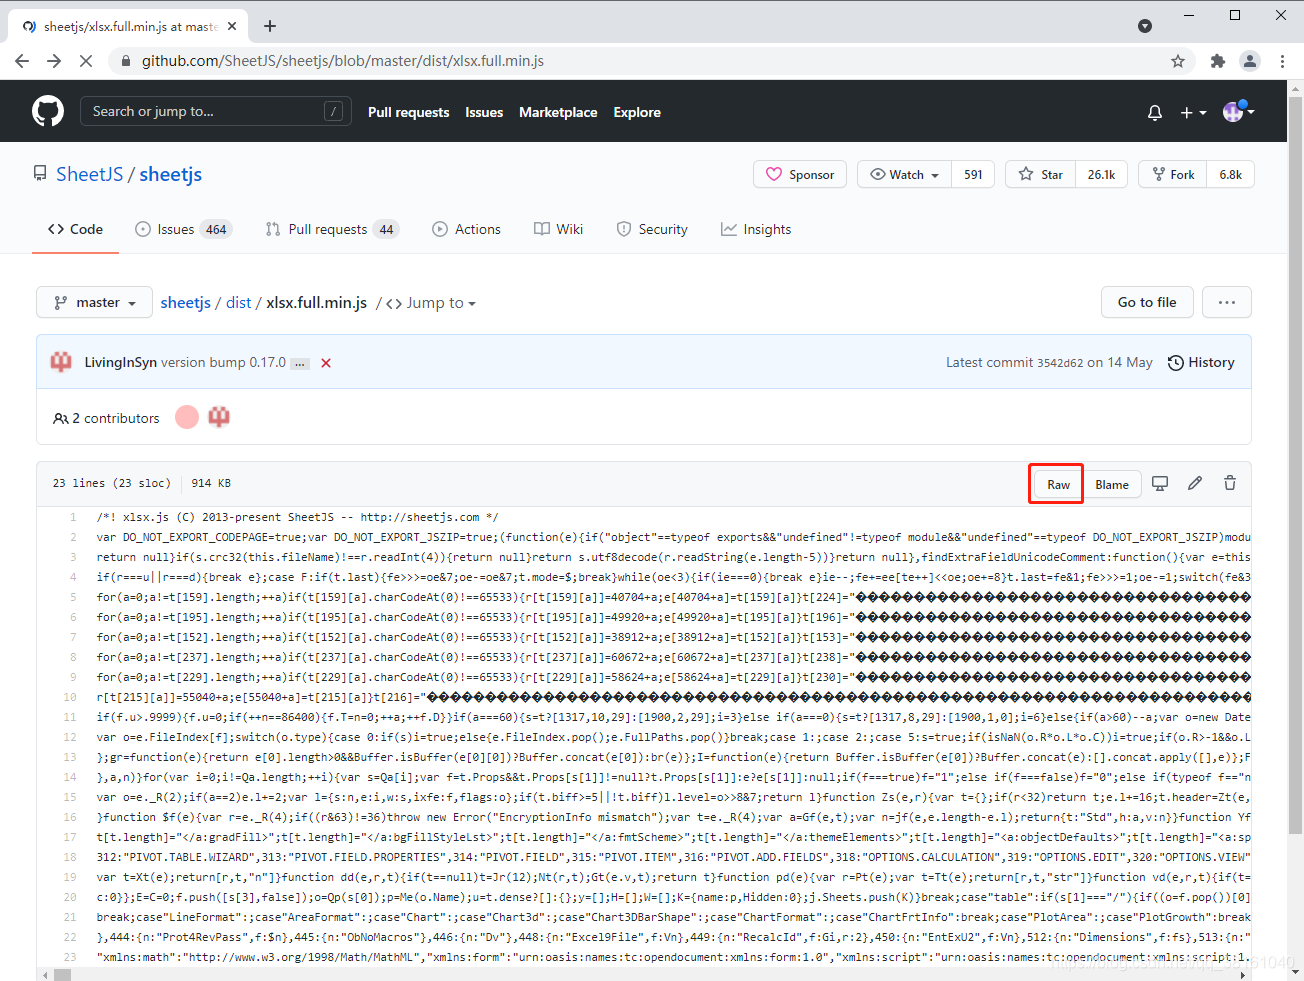This screenshot has width=1304, height=981.
Task: Open the SheetJS owner link
Action: point(89,174)
